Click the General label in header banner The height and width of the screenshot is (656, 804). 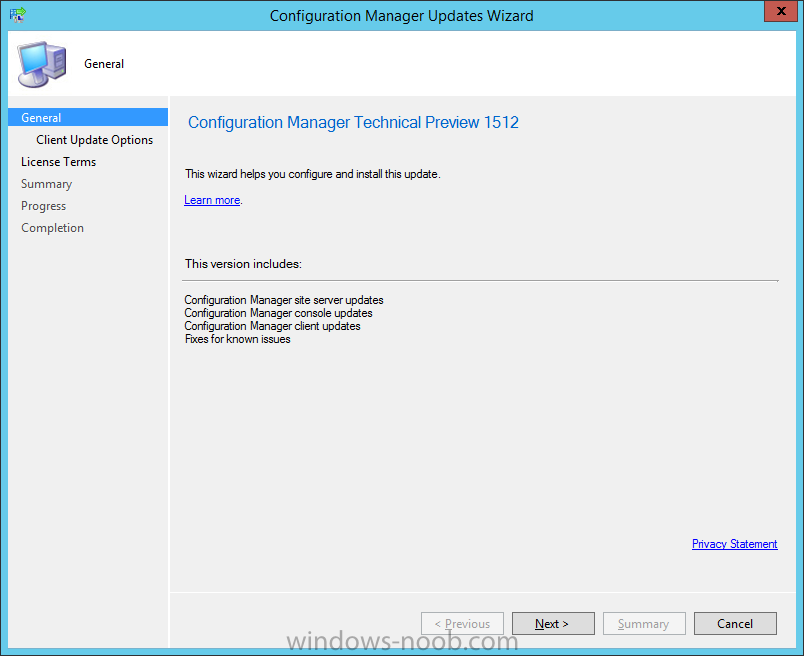pos(104,64)
